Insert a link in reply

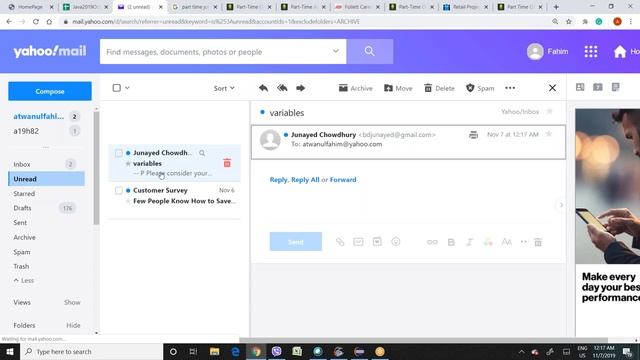[432, 242]
